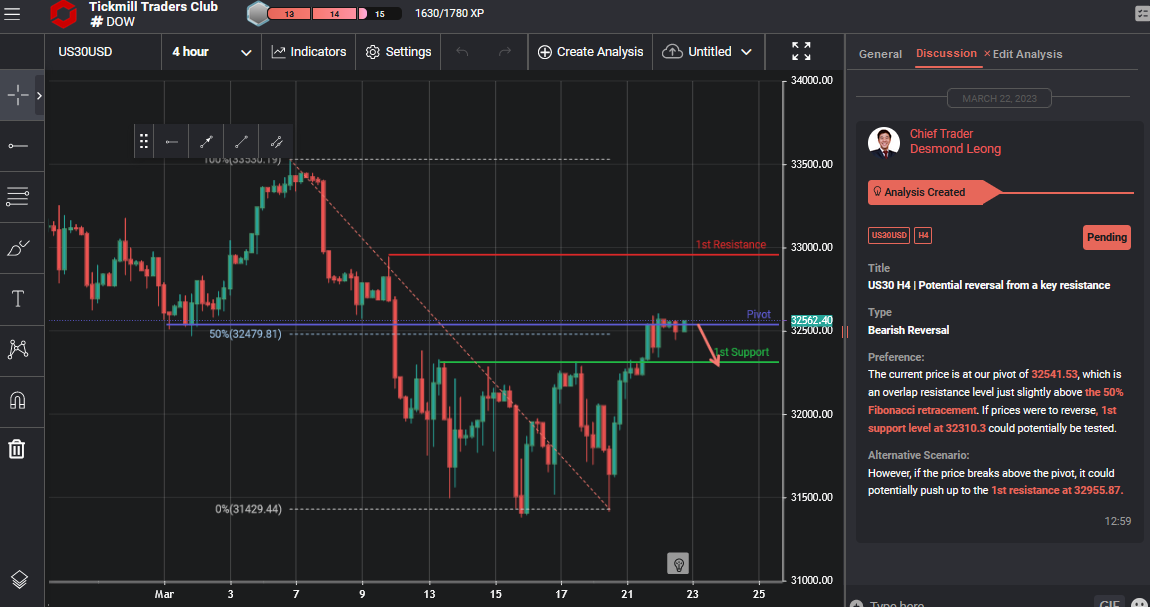Toggle the magnet snap mode

click(x=18, y=400)
